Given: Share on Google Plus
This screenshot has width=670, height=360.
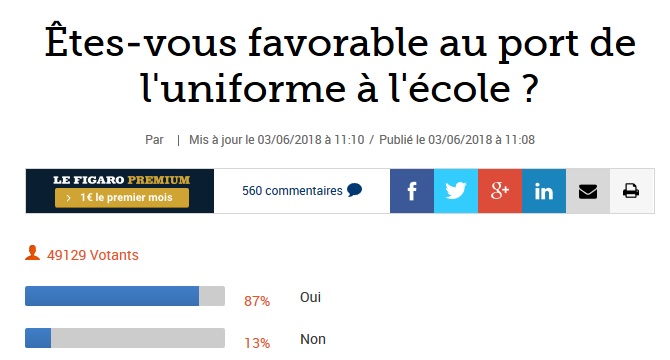Looking at the screenshot, I should pos(500,191).
